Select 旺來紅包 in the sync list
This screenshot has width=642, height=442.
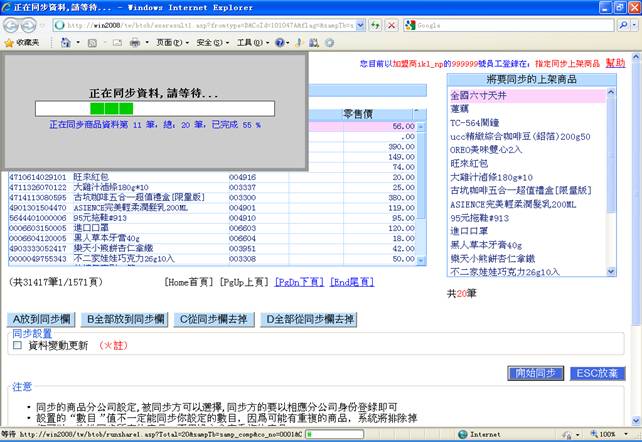pyautogui.click(x=469, y=163)
